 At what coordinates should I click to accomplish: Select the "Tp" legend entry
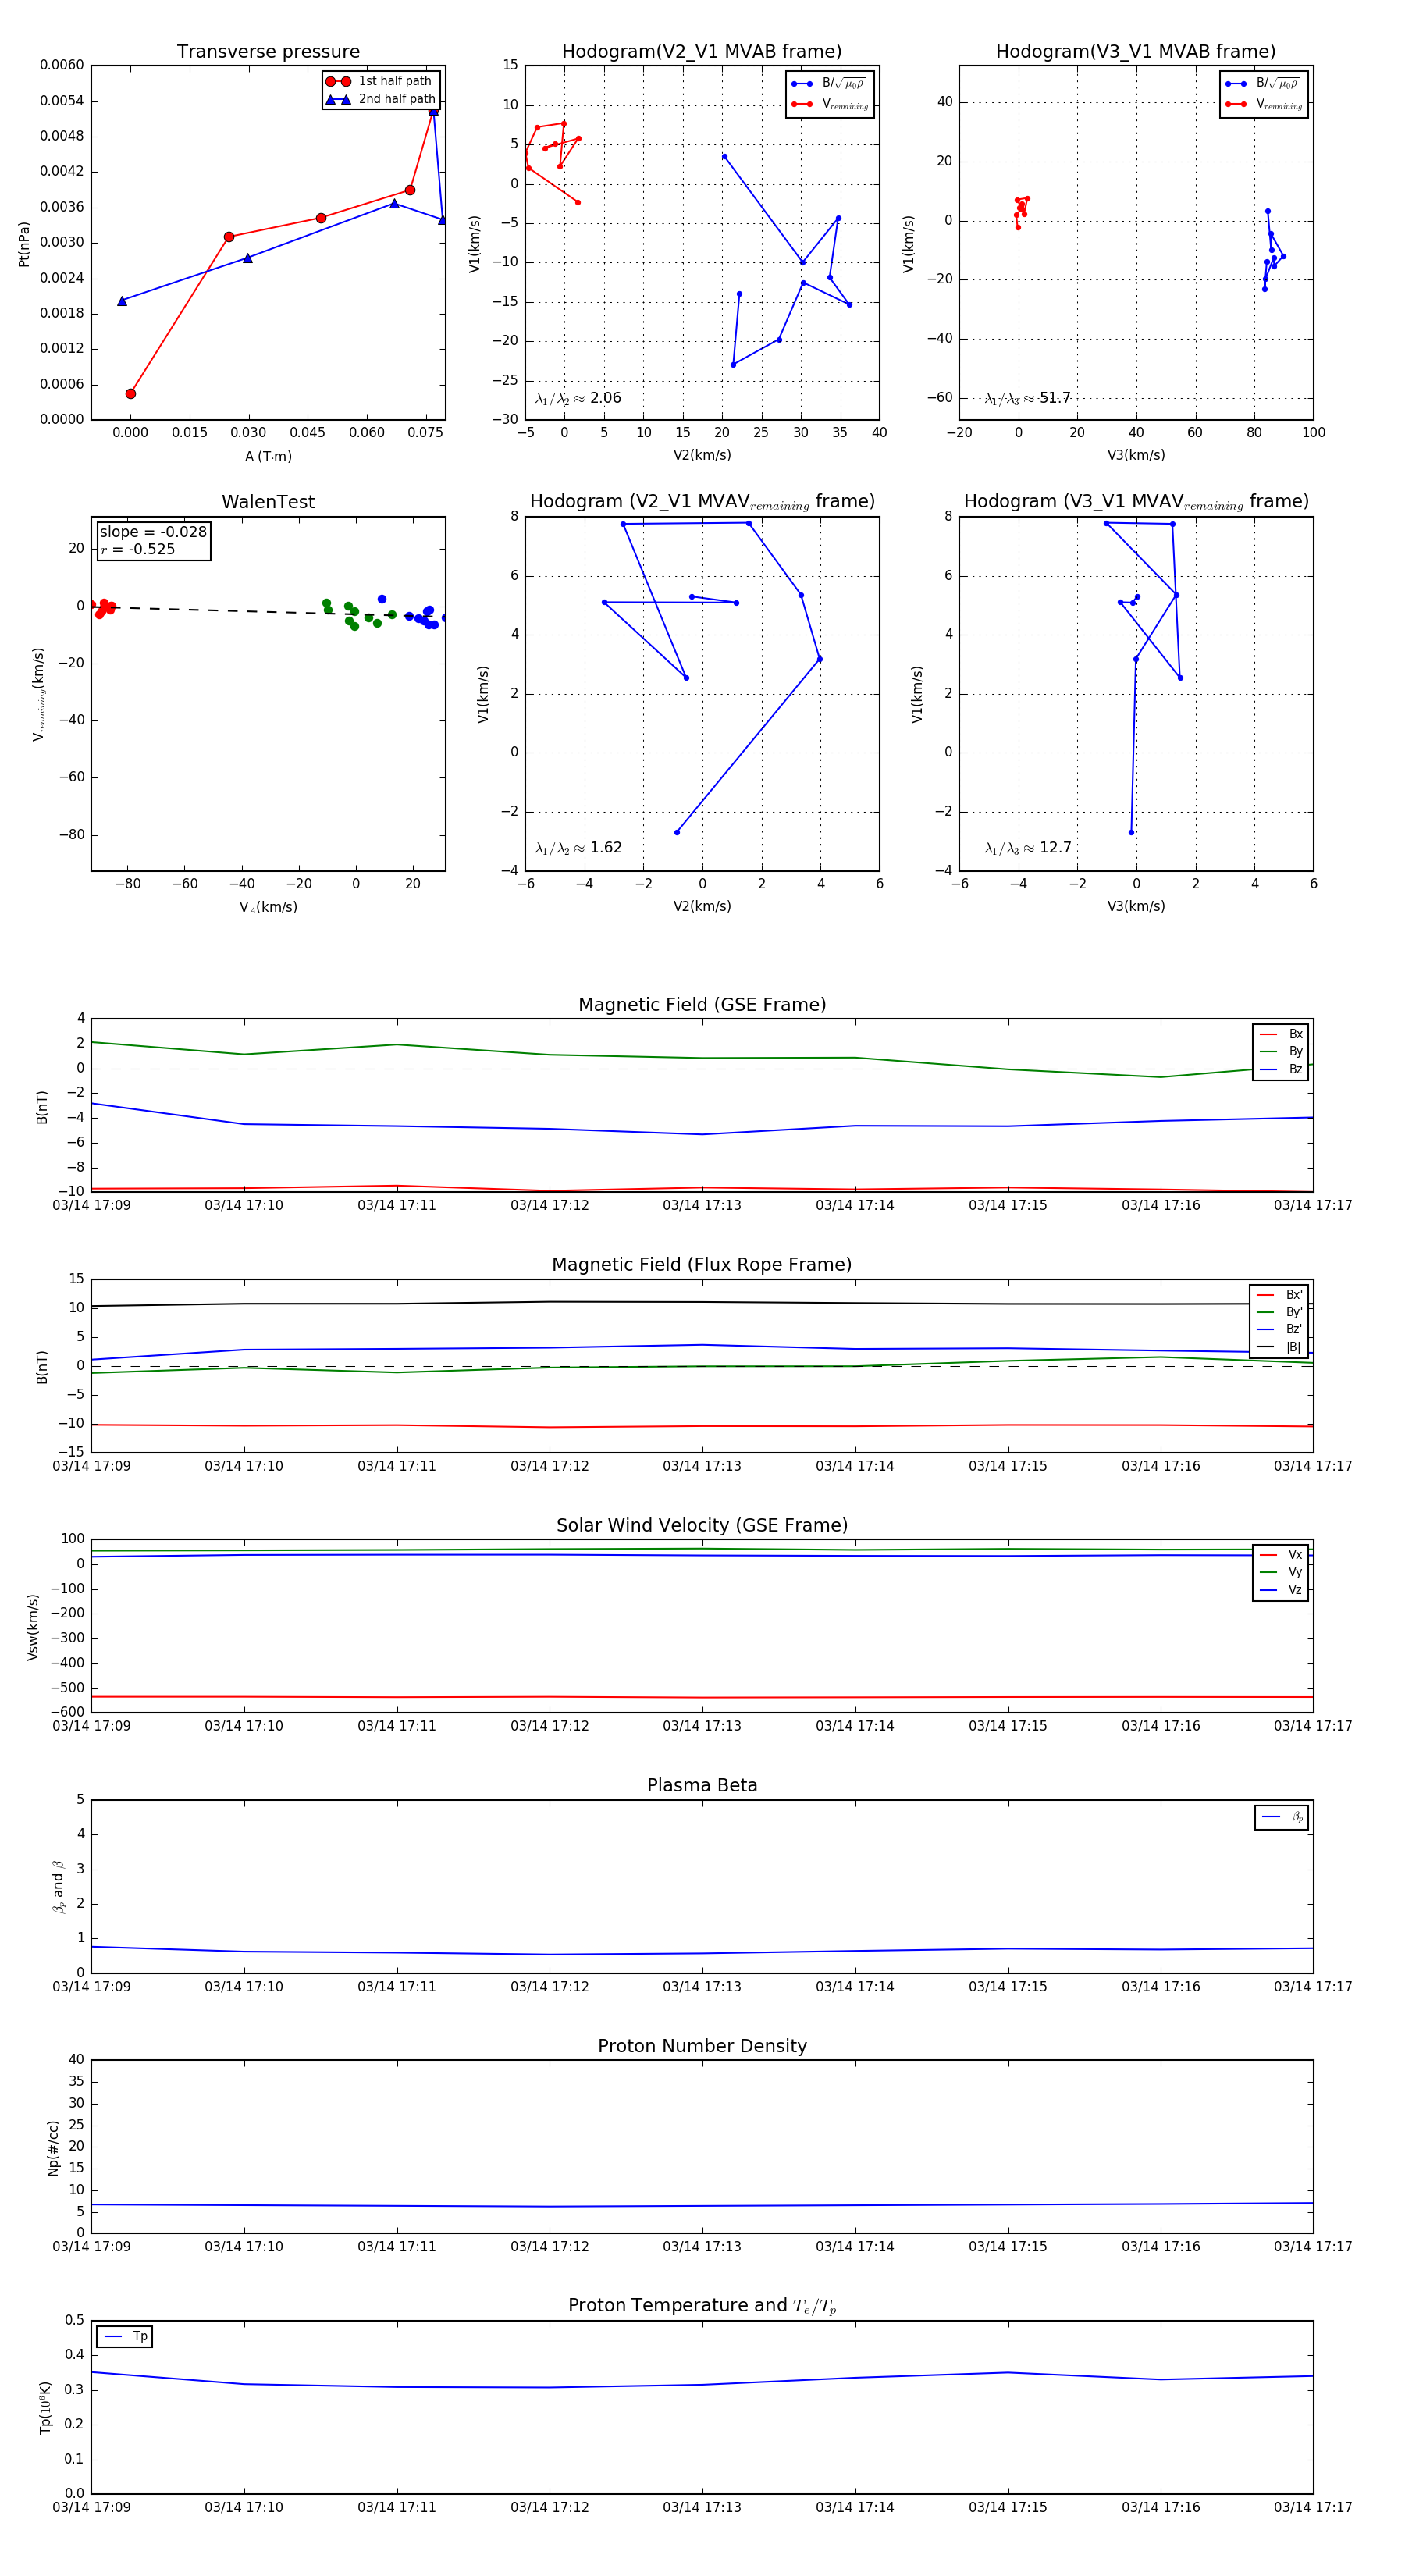pos(125,2337)
